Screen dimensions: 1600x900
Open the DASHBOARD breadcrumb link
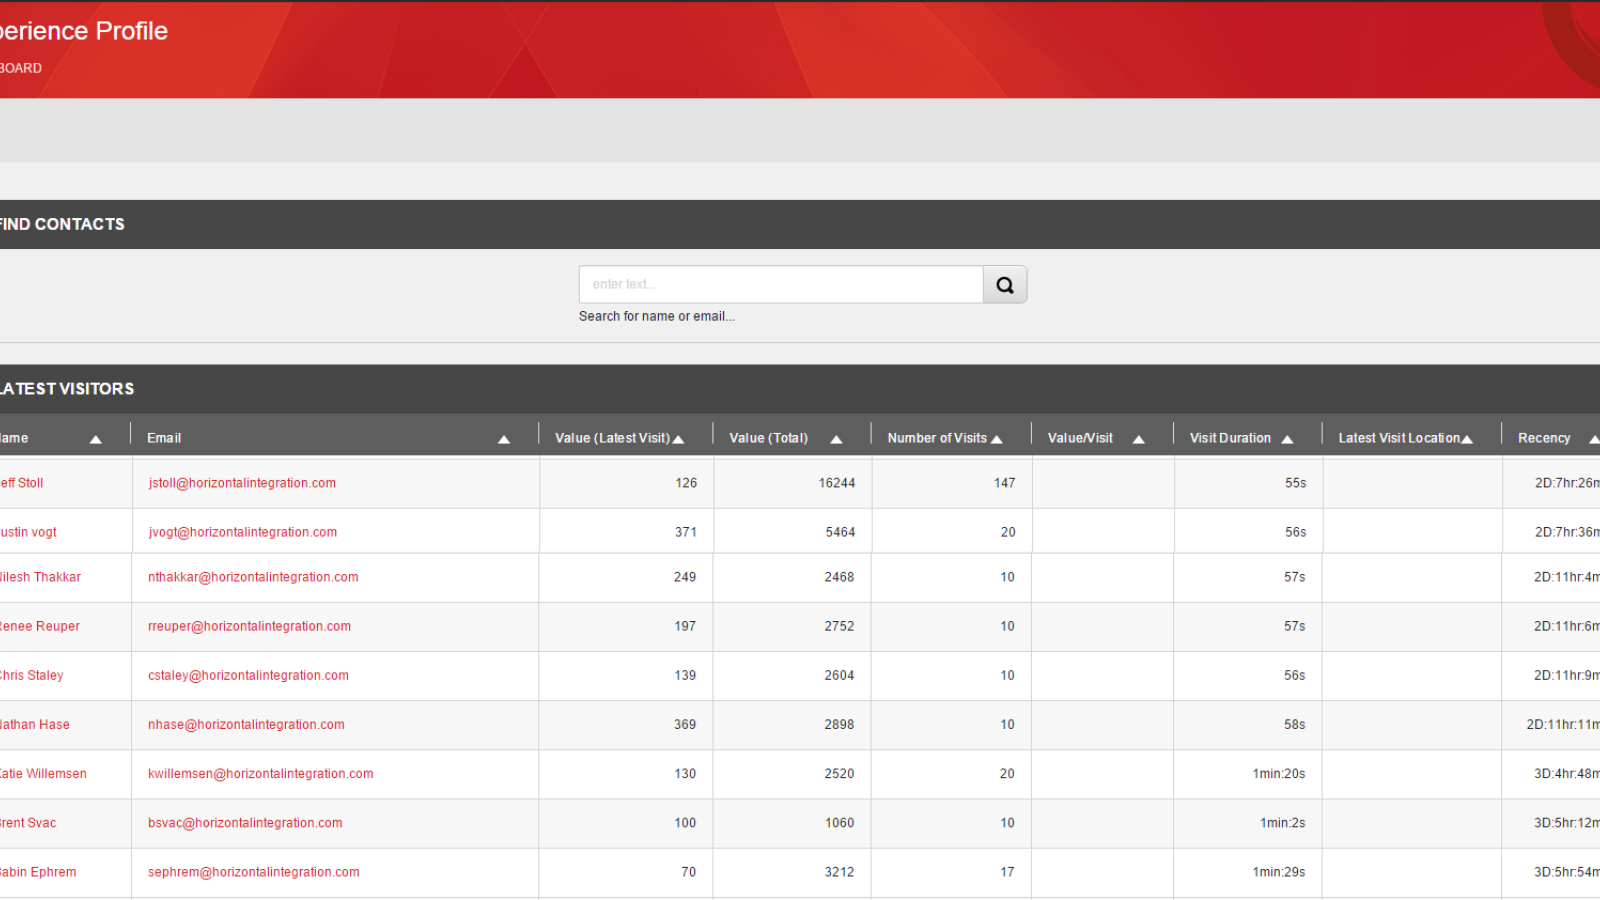click(x=20, y=67)
